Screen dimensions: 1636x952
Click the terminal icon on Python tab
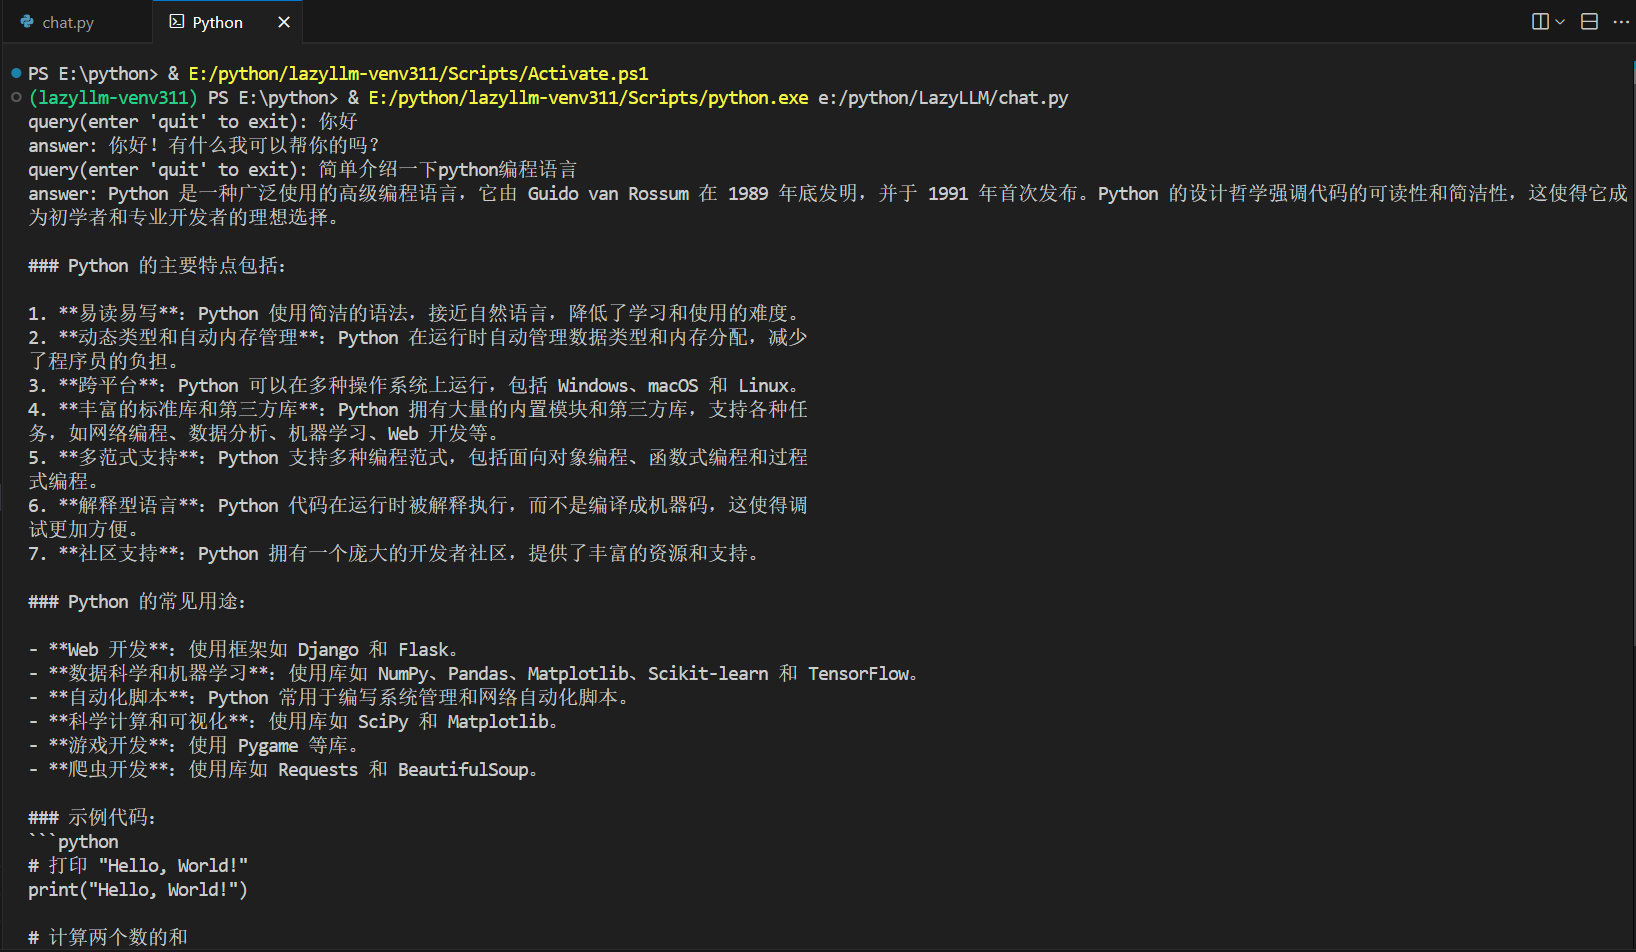pos(177,22)
